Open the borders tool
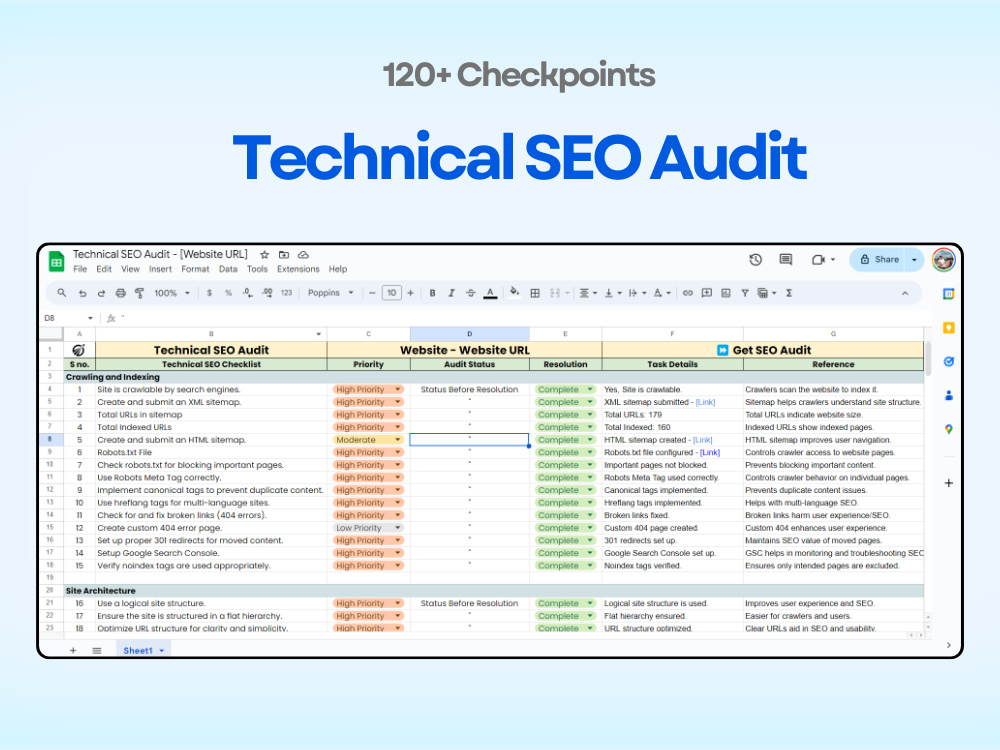 (x=535, y=293)
